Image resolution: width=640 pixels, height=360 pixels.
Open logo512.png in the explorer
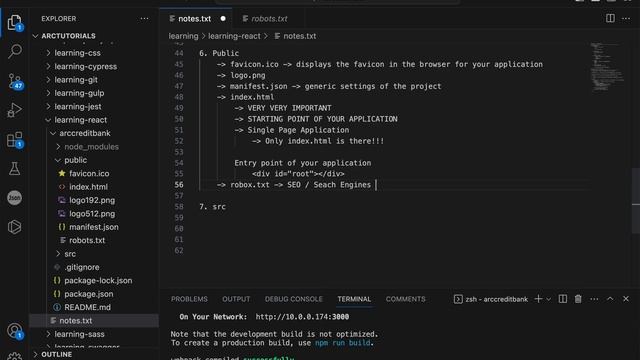tap(93, 214)
